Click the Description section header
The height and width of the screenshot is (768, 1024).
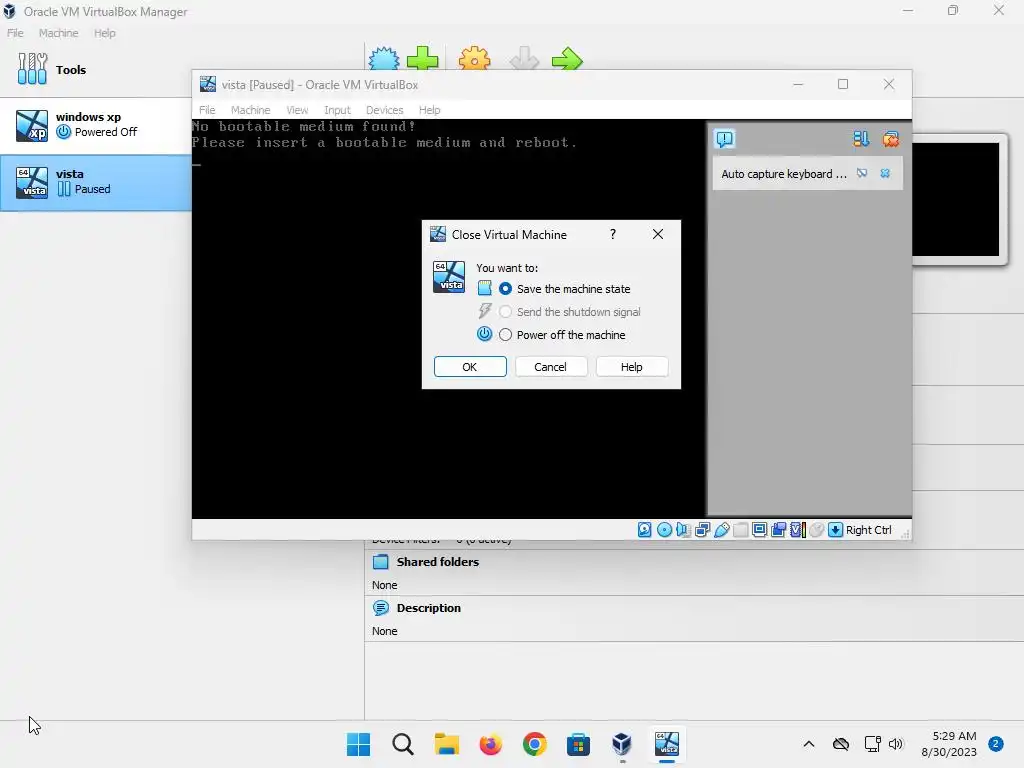click(428, 608)
